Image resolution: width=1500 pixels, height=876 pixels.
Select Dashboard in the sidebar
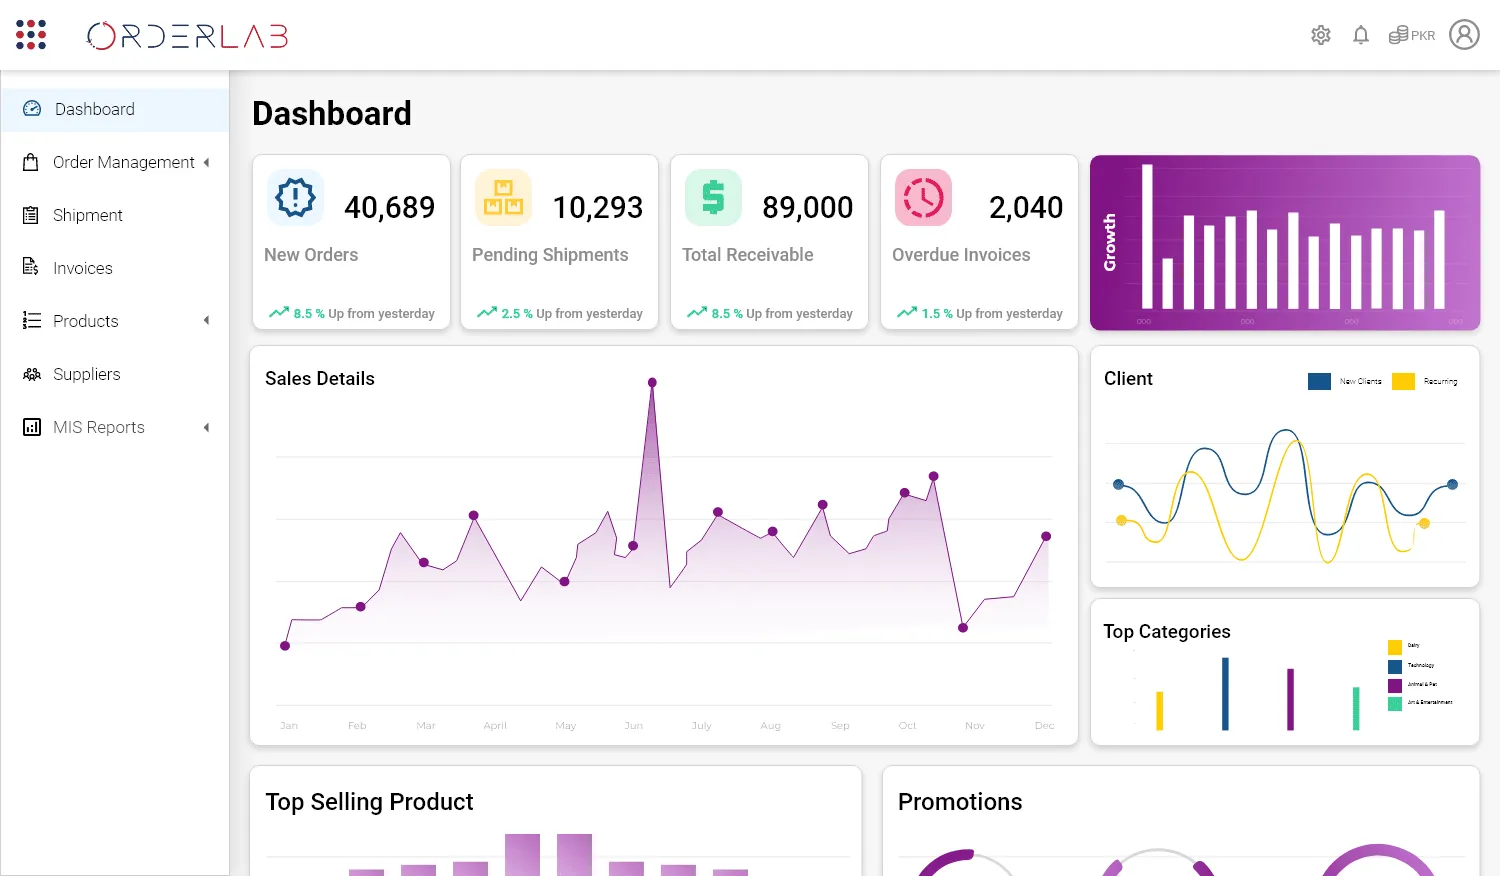[115, 109]
